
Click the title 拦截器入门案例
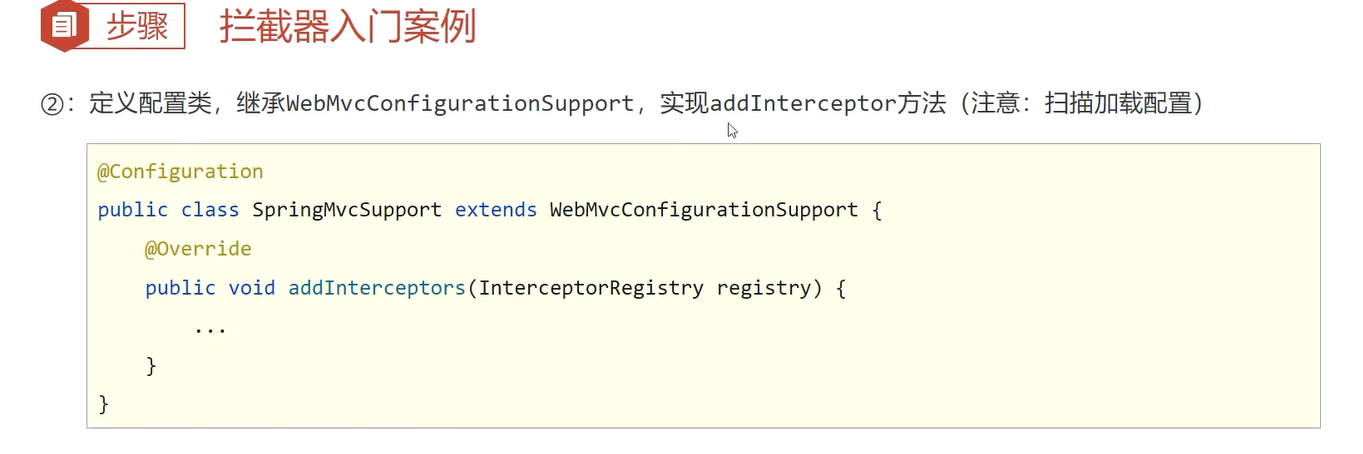point(347,26)
